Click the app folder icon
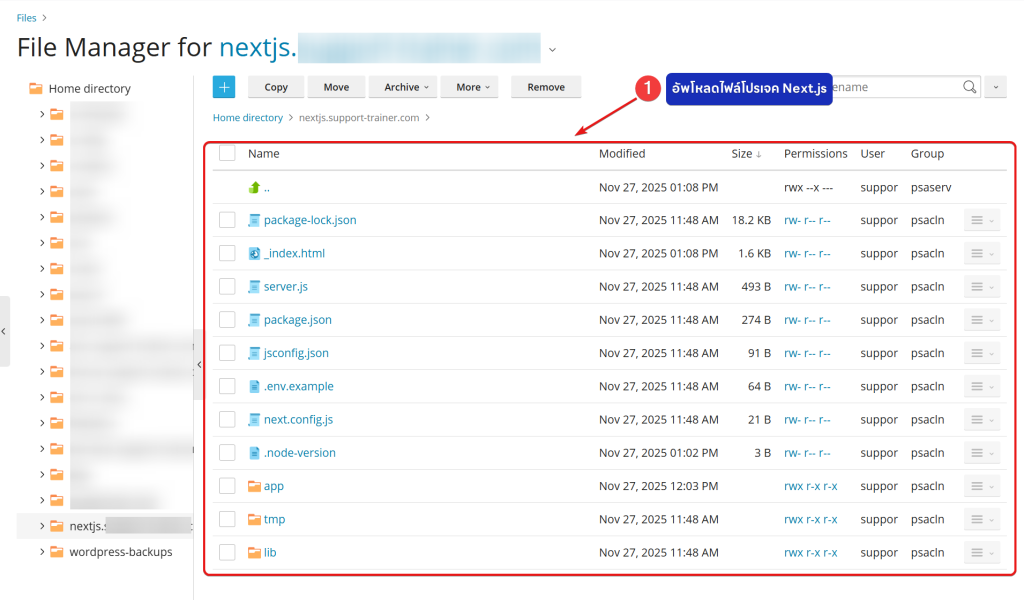 pyautogui.click(x=254, y=486)
